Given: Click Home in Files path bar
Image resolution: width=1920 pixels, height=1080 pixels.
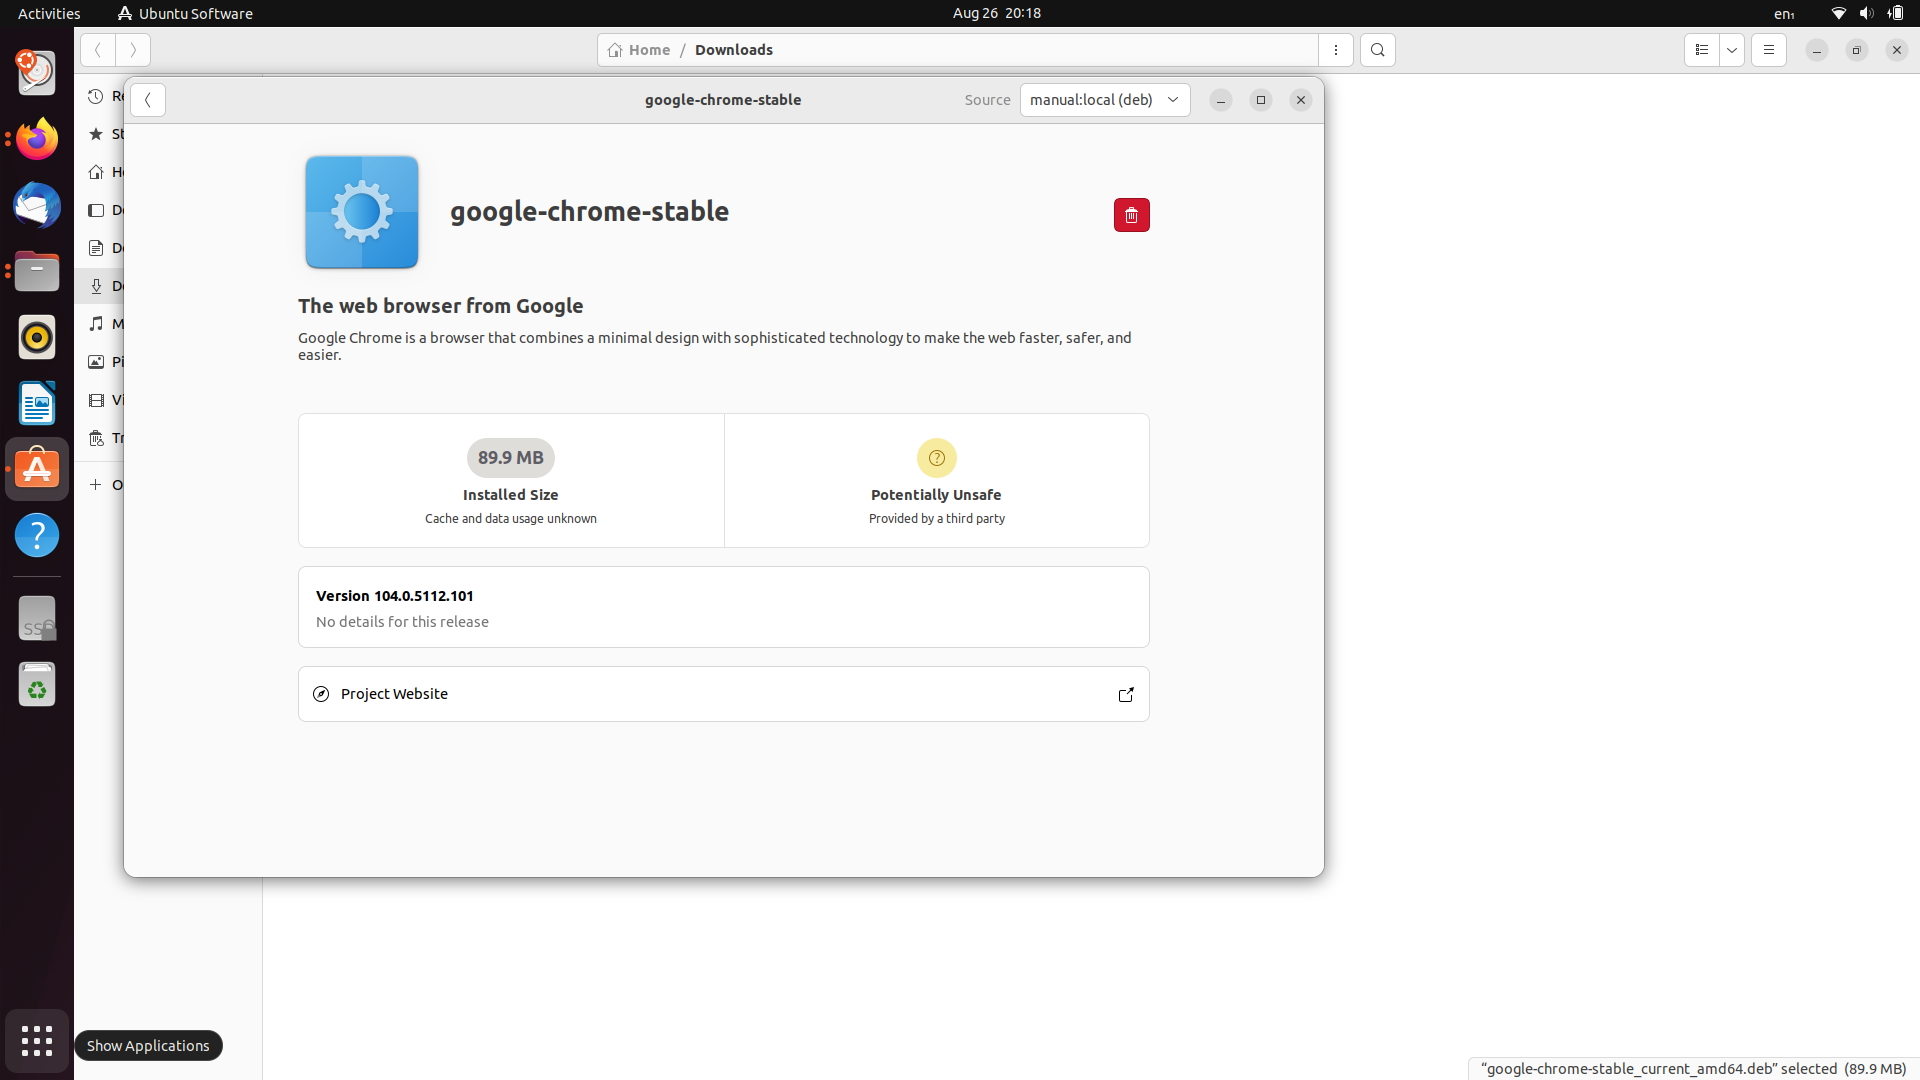Looking at the screenshot, I should click(639, 50).
